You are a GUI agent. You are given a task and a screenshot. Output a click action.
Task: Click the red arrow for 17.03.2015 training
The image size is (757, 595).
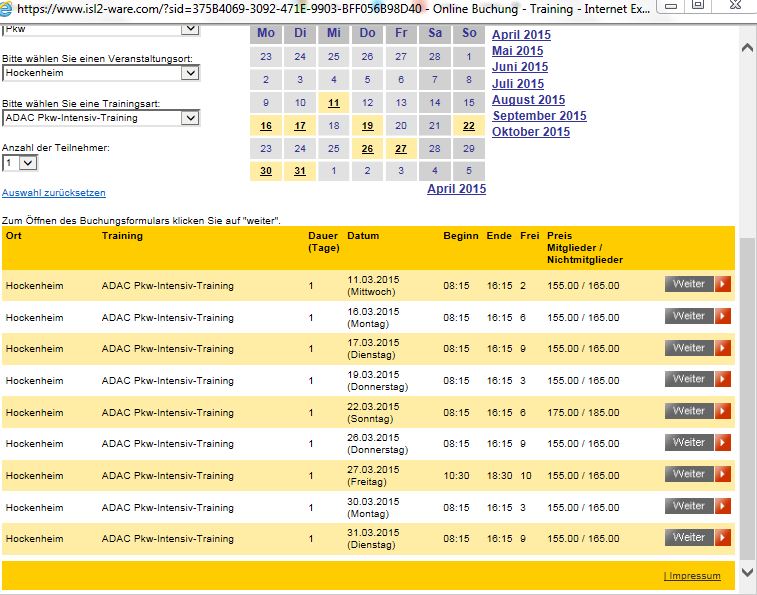point(723,348)
